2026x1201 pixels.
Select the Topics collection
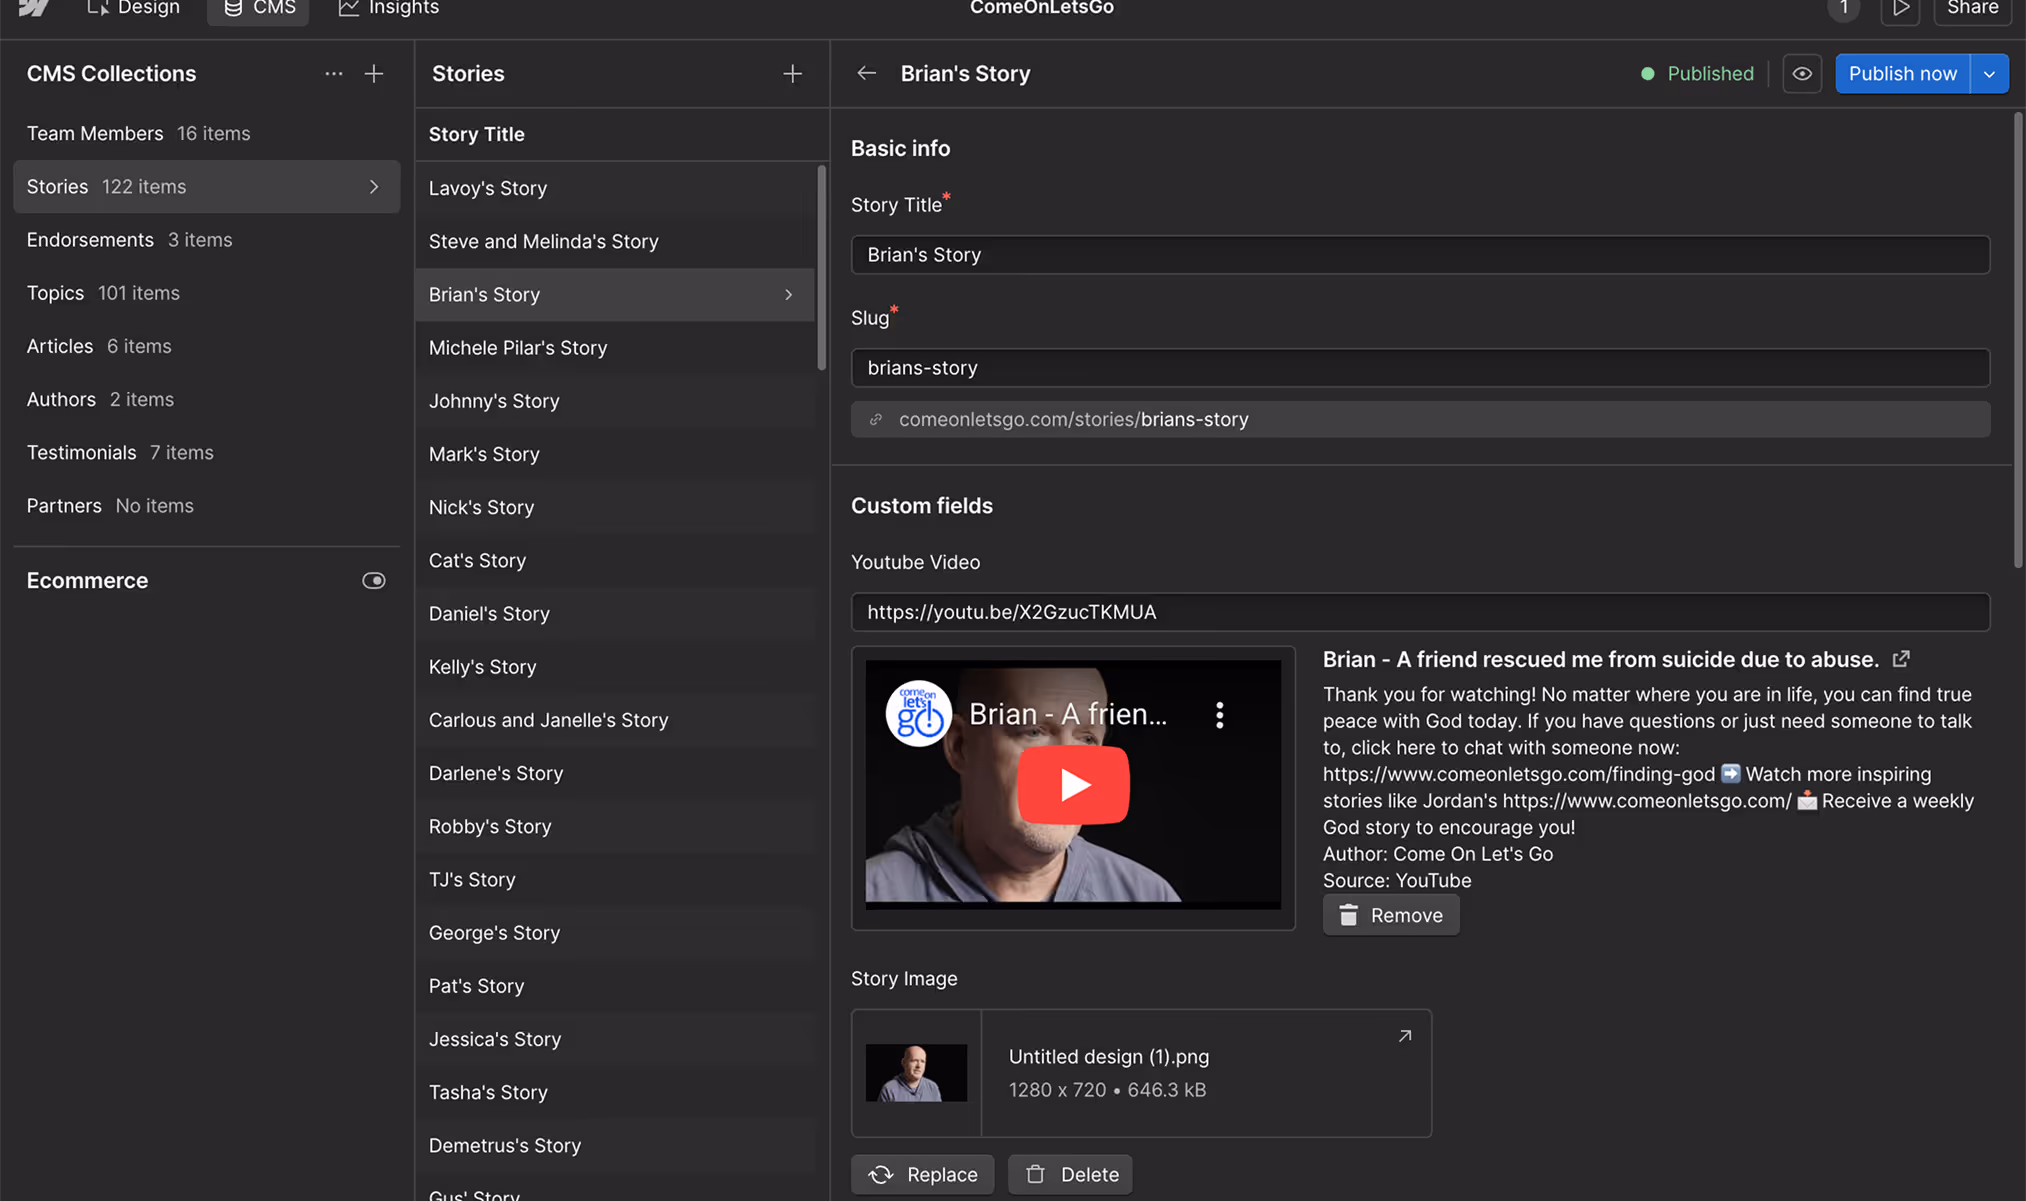coord(56,293)
